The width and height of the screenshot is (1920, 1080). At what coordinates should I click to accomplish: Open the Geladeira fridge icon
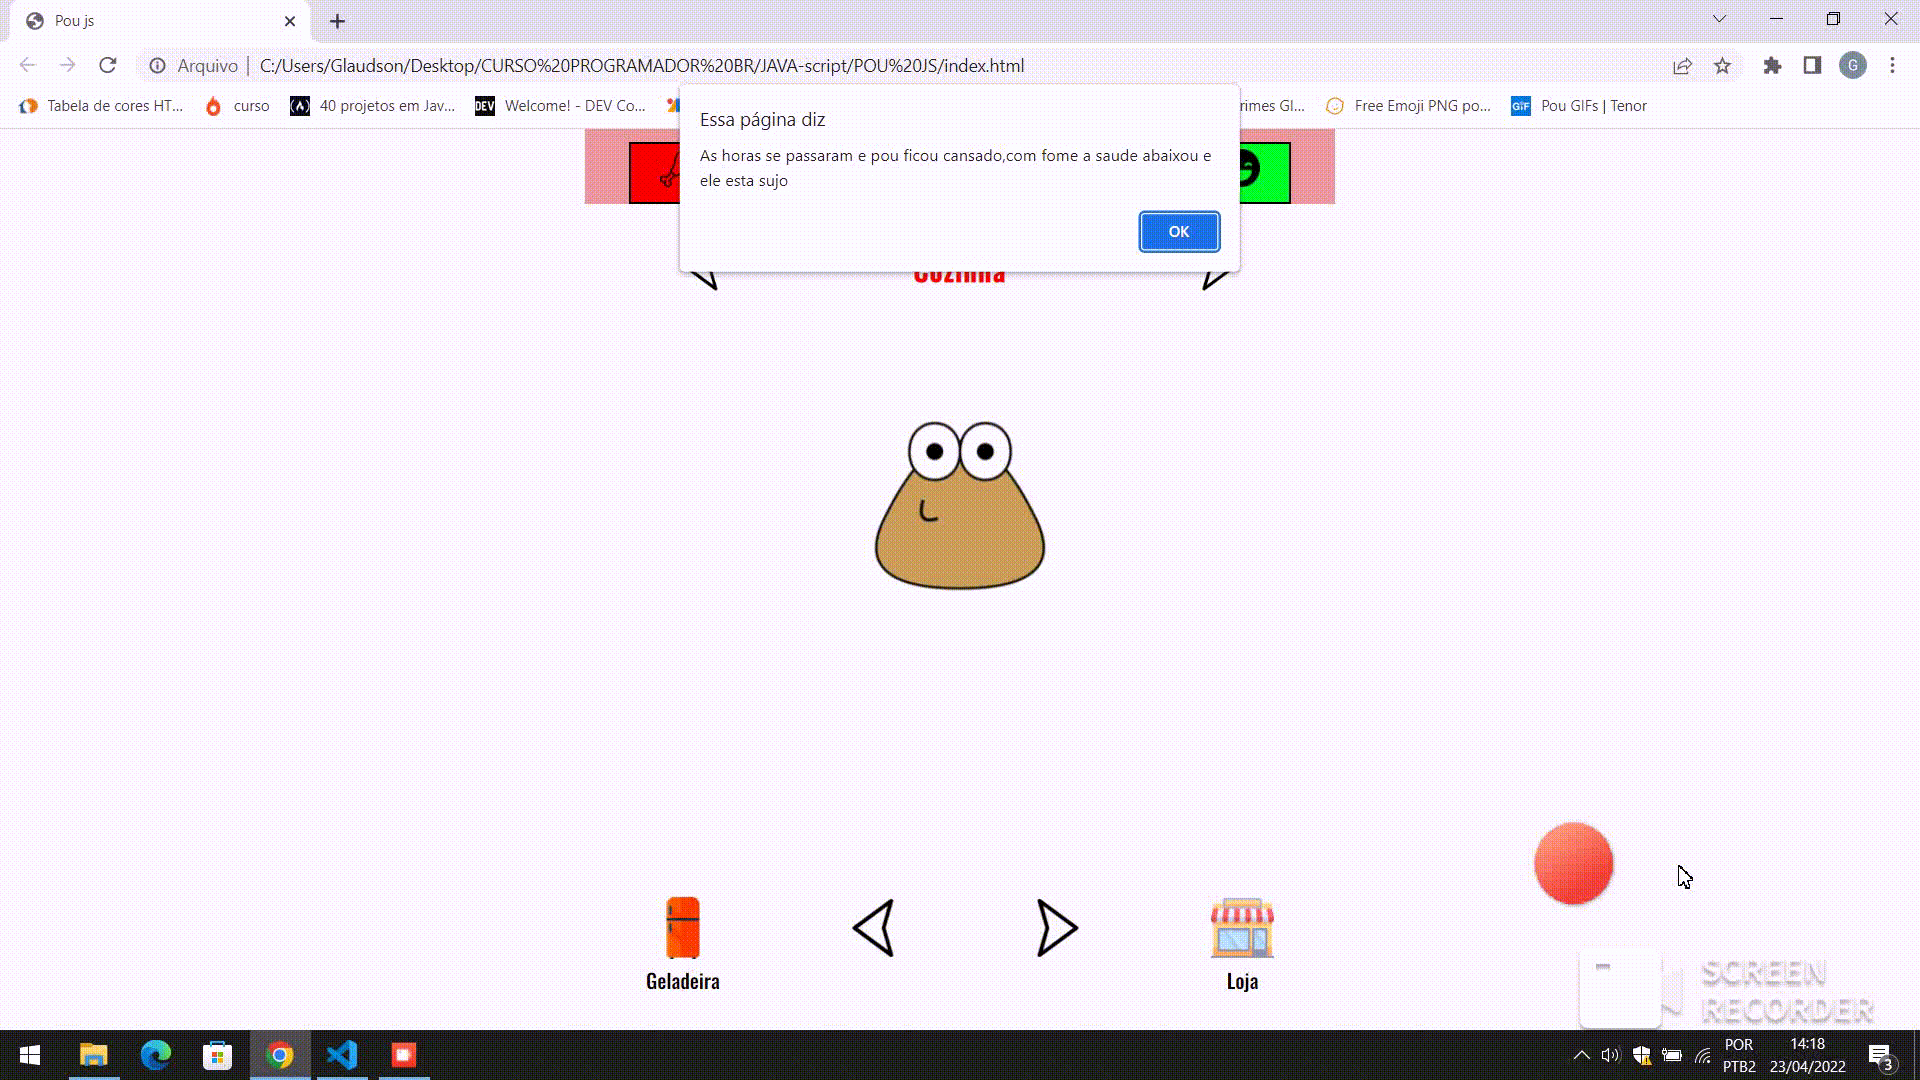683,928
